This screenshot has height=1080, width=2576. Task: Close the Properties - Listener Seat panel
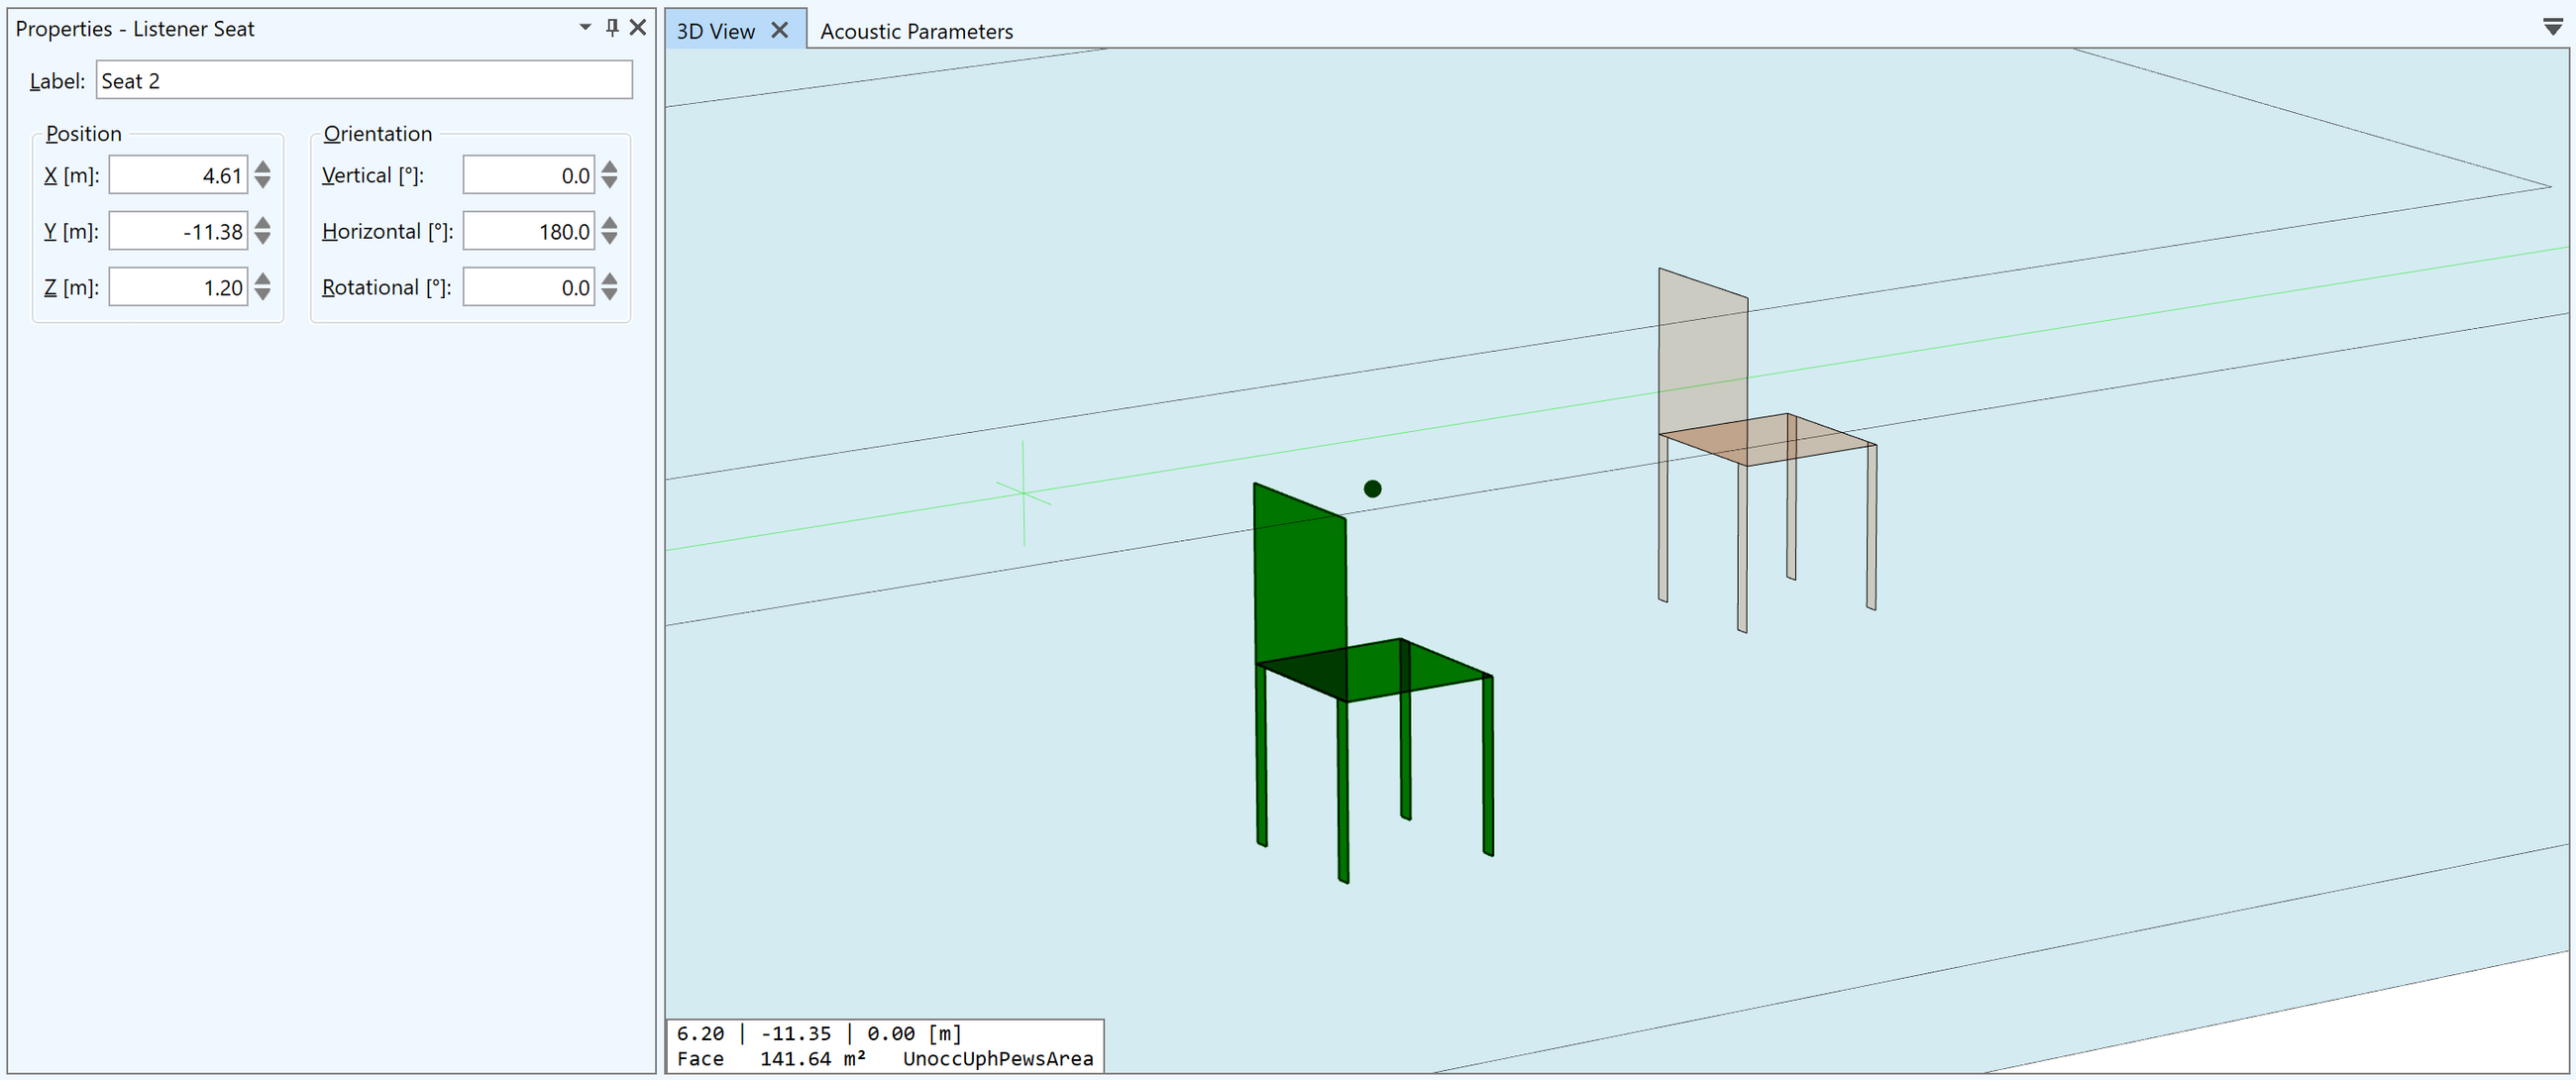pos(638,28)
